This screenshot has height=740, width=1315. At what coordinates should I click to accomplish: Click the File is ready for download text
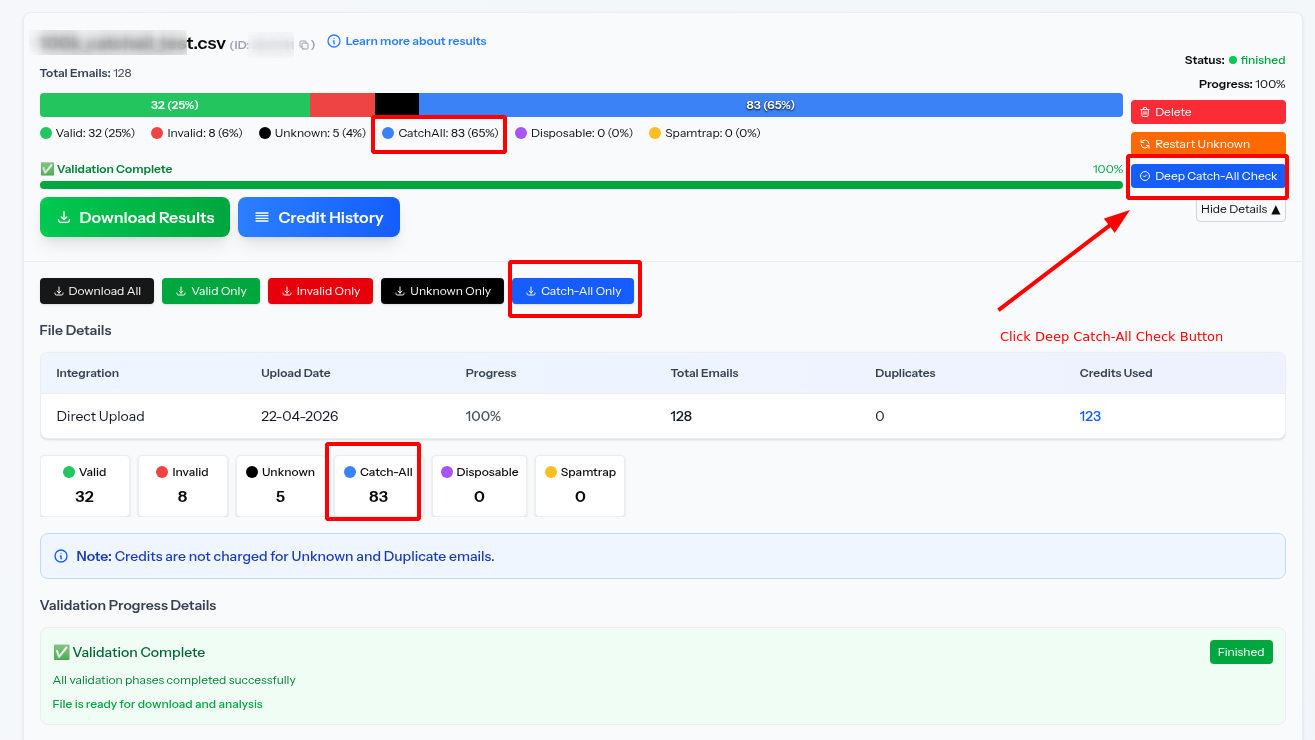pyautogui.click(x=158, y=704)
